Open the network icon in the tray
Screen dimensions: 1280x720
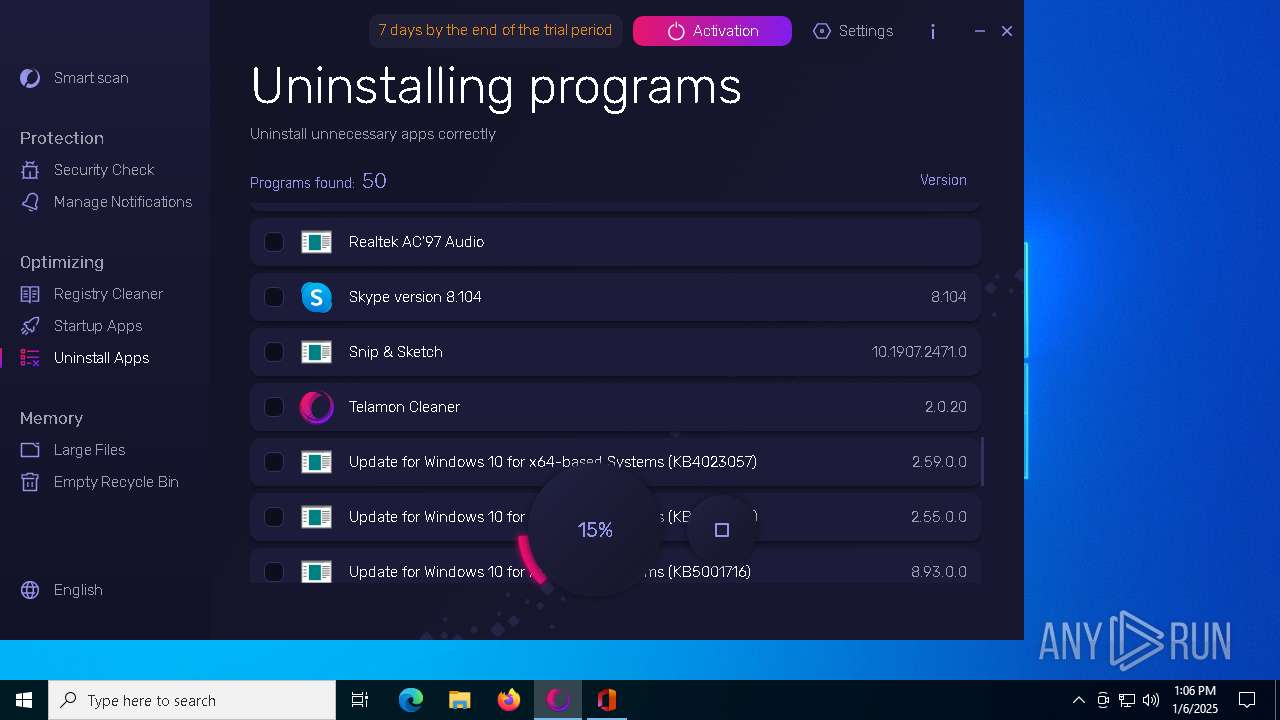click(1127, 700)
